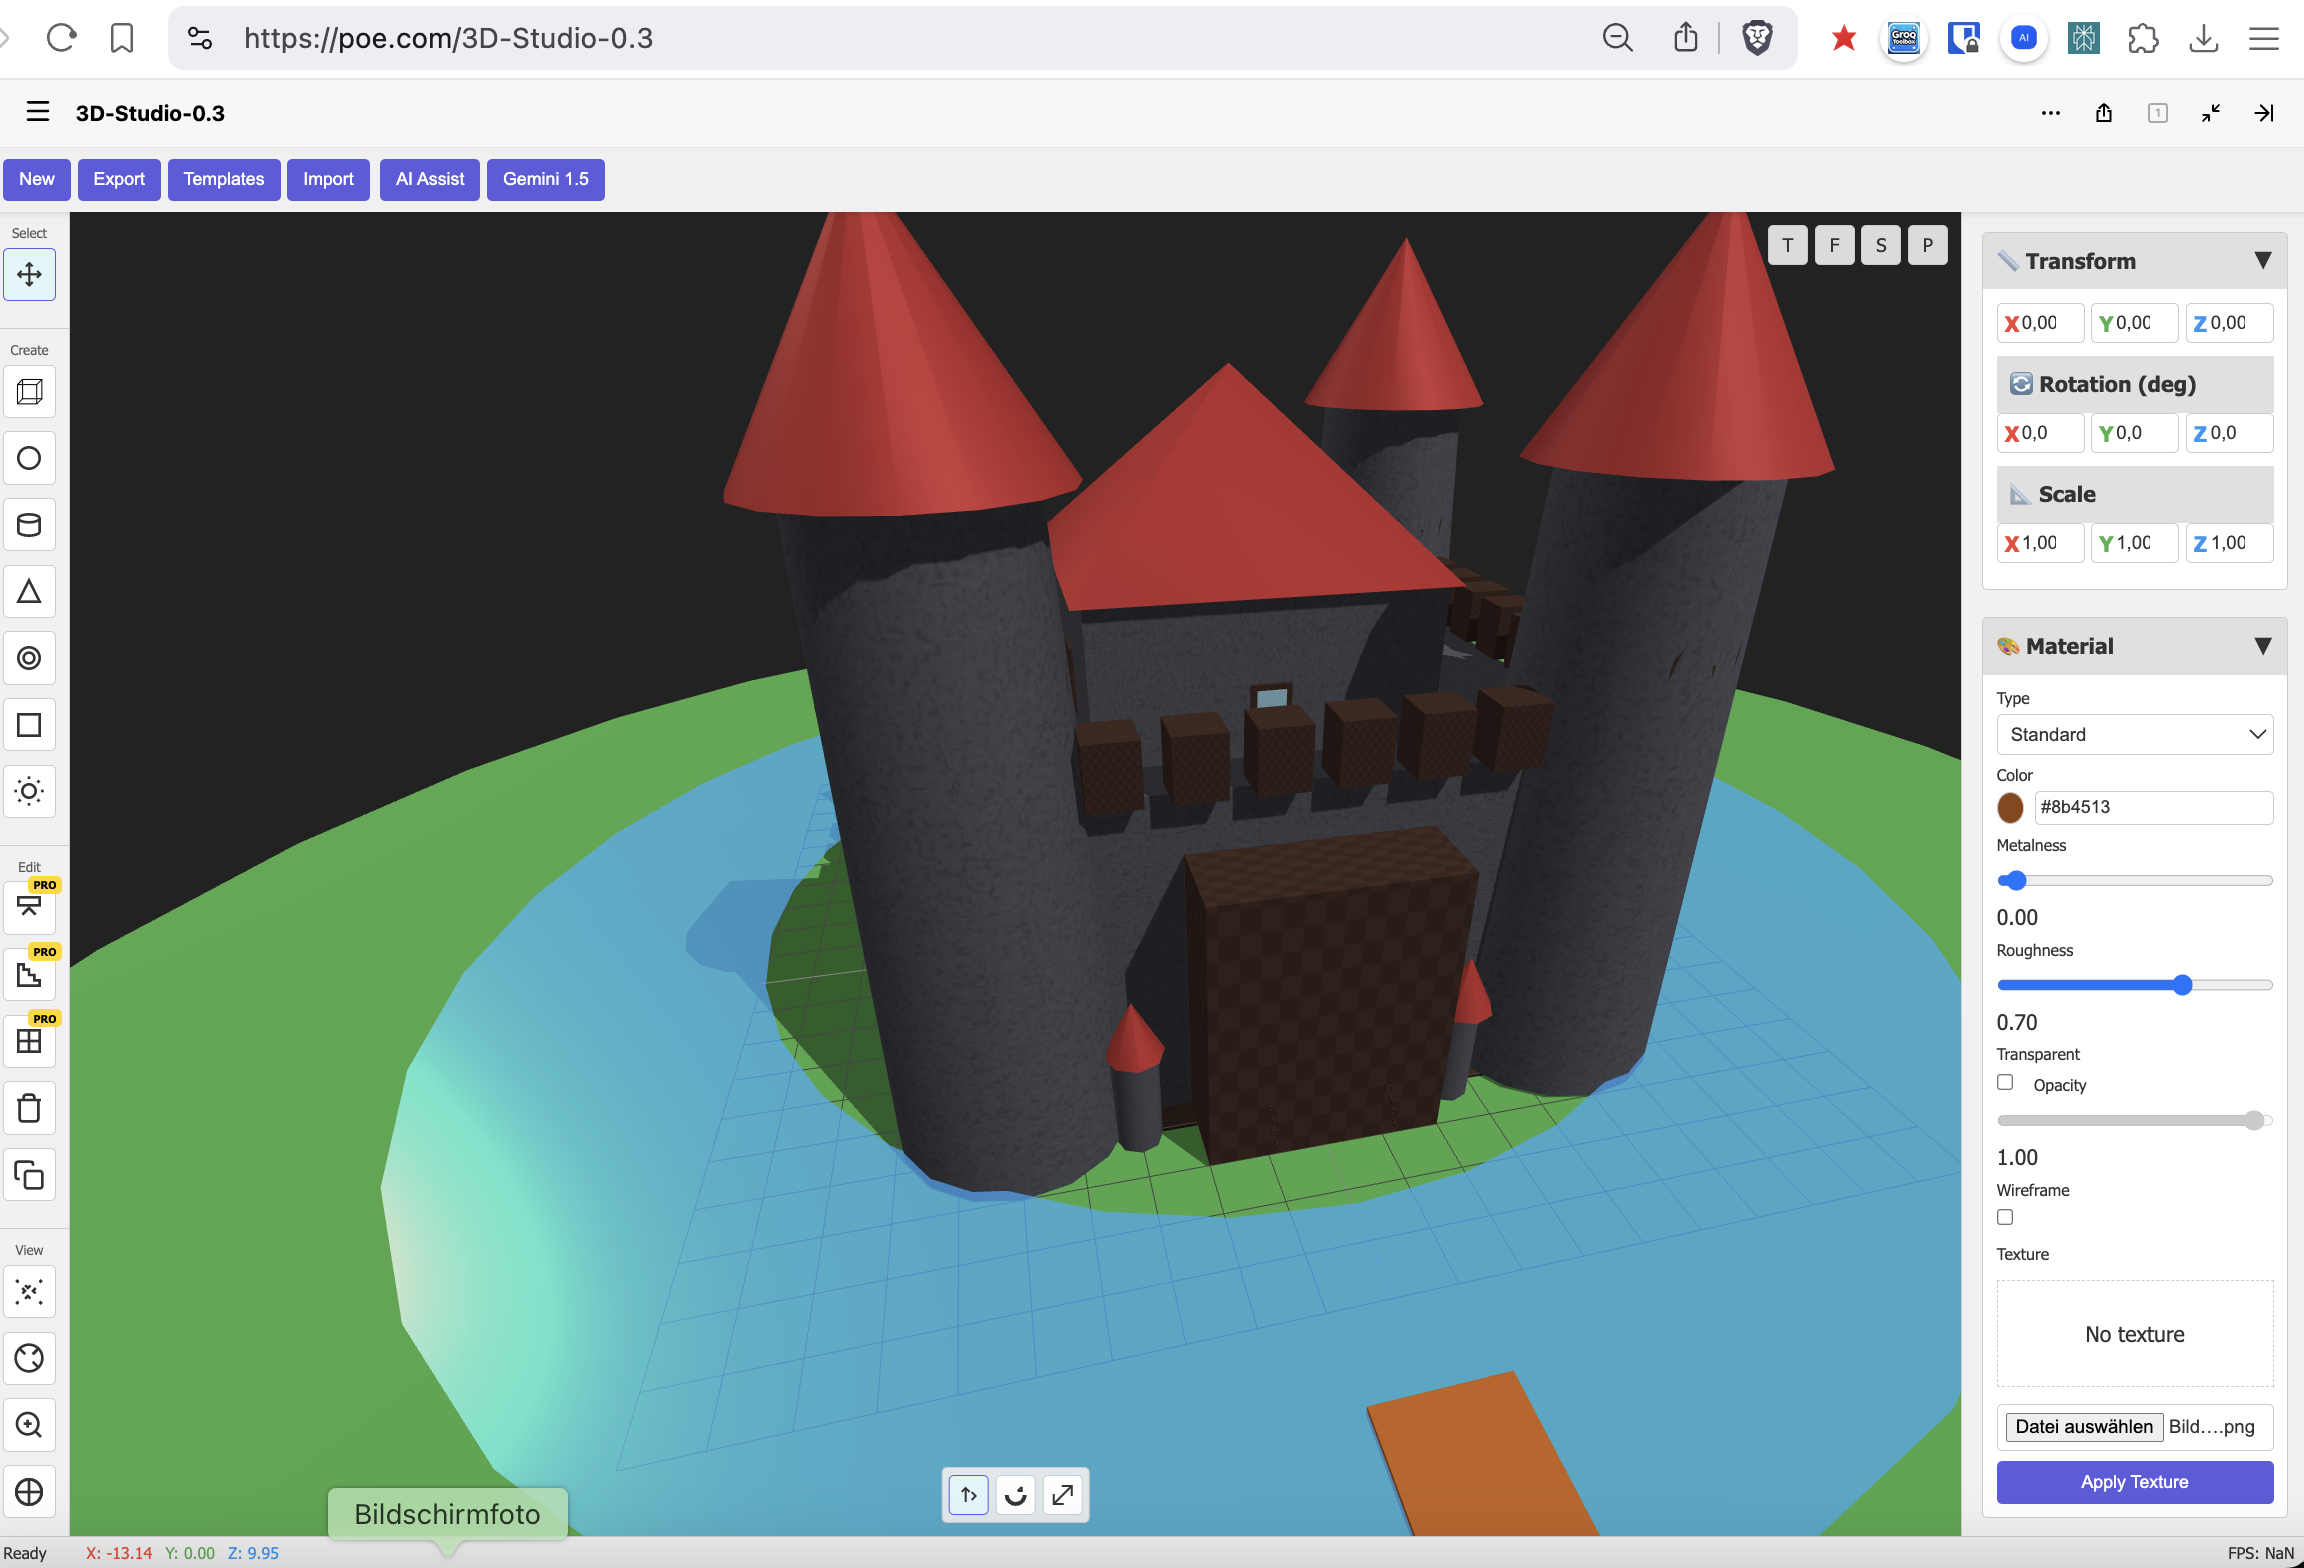The image size is (2304, 1568).
Task: Delete selection with the trash icon
Action: point(29,1108)
